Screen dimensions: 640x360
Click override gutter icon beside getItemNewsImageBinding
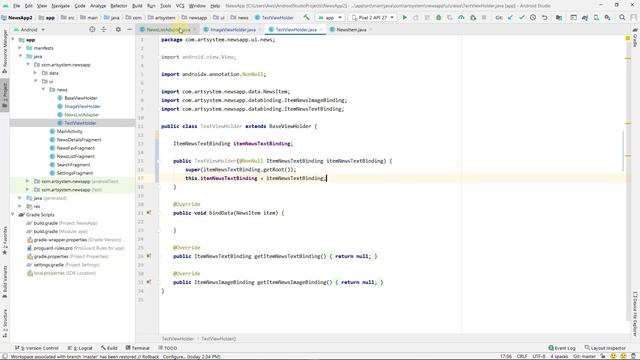click(149, 282)
